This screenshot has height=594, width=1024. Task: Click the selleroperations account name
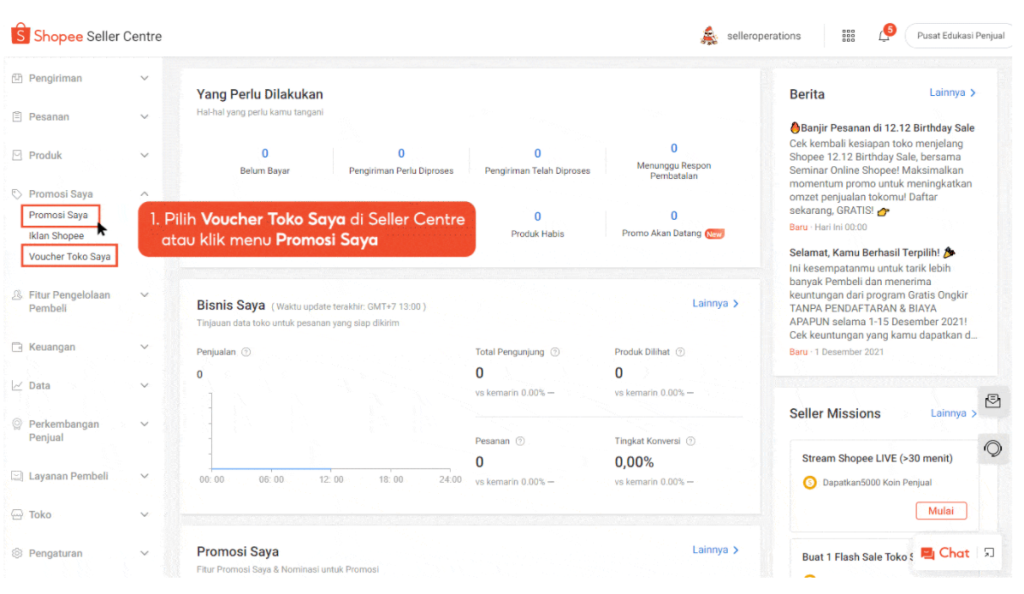click(763, 36)
